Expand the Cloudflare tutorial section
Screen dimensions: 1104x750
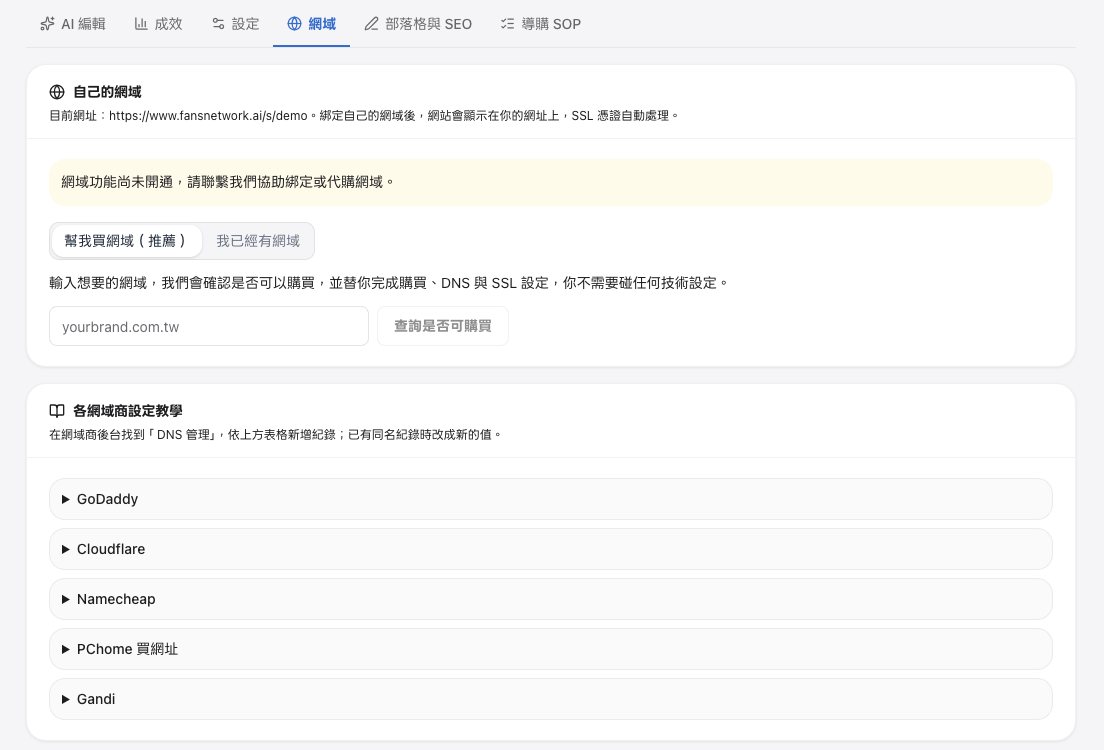(x=551, y=549)
